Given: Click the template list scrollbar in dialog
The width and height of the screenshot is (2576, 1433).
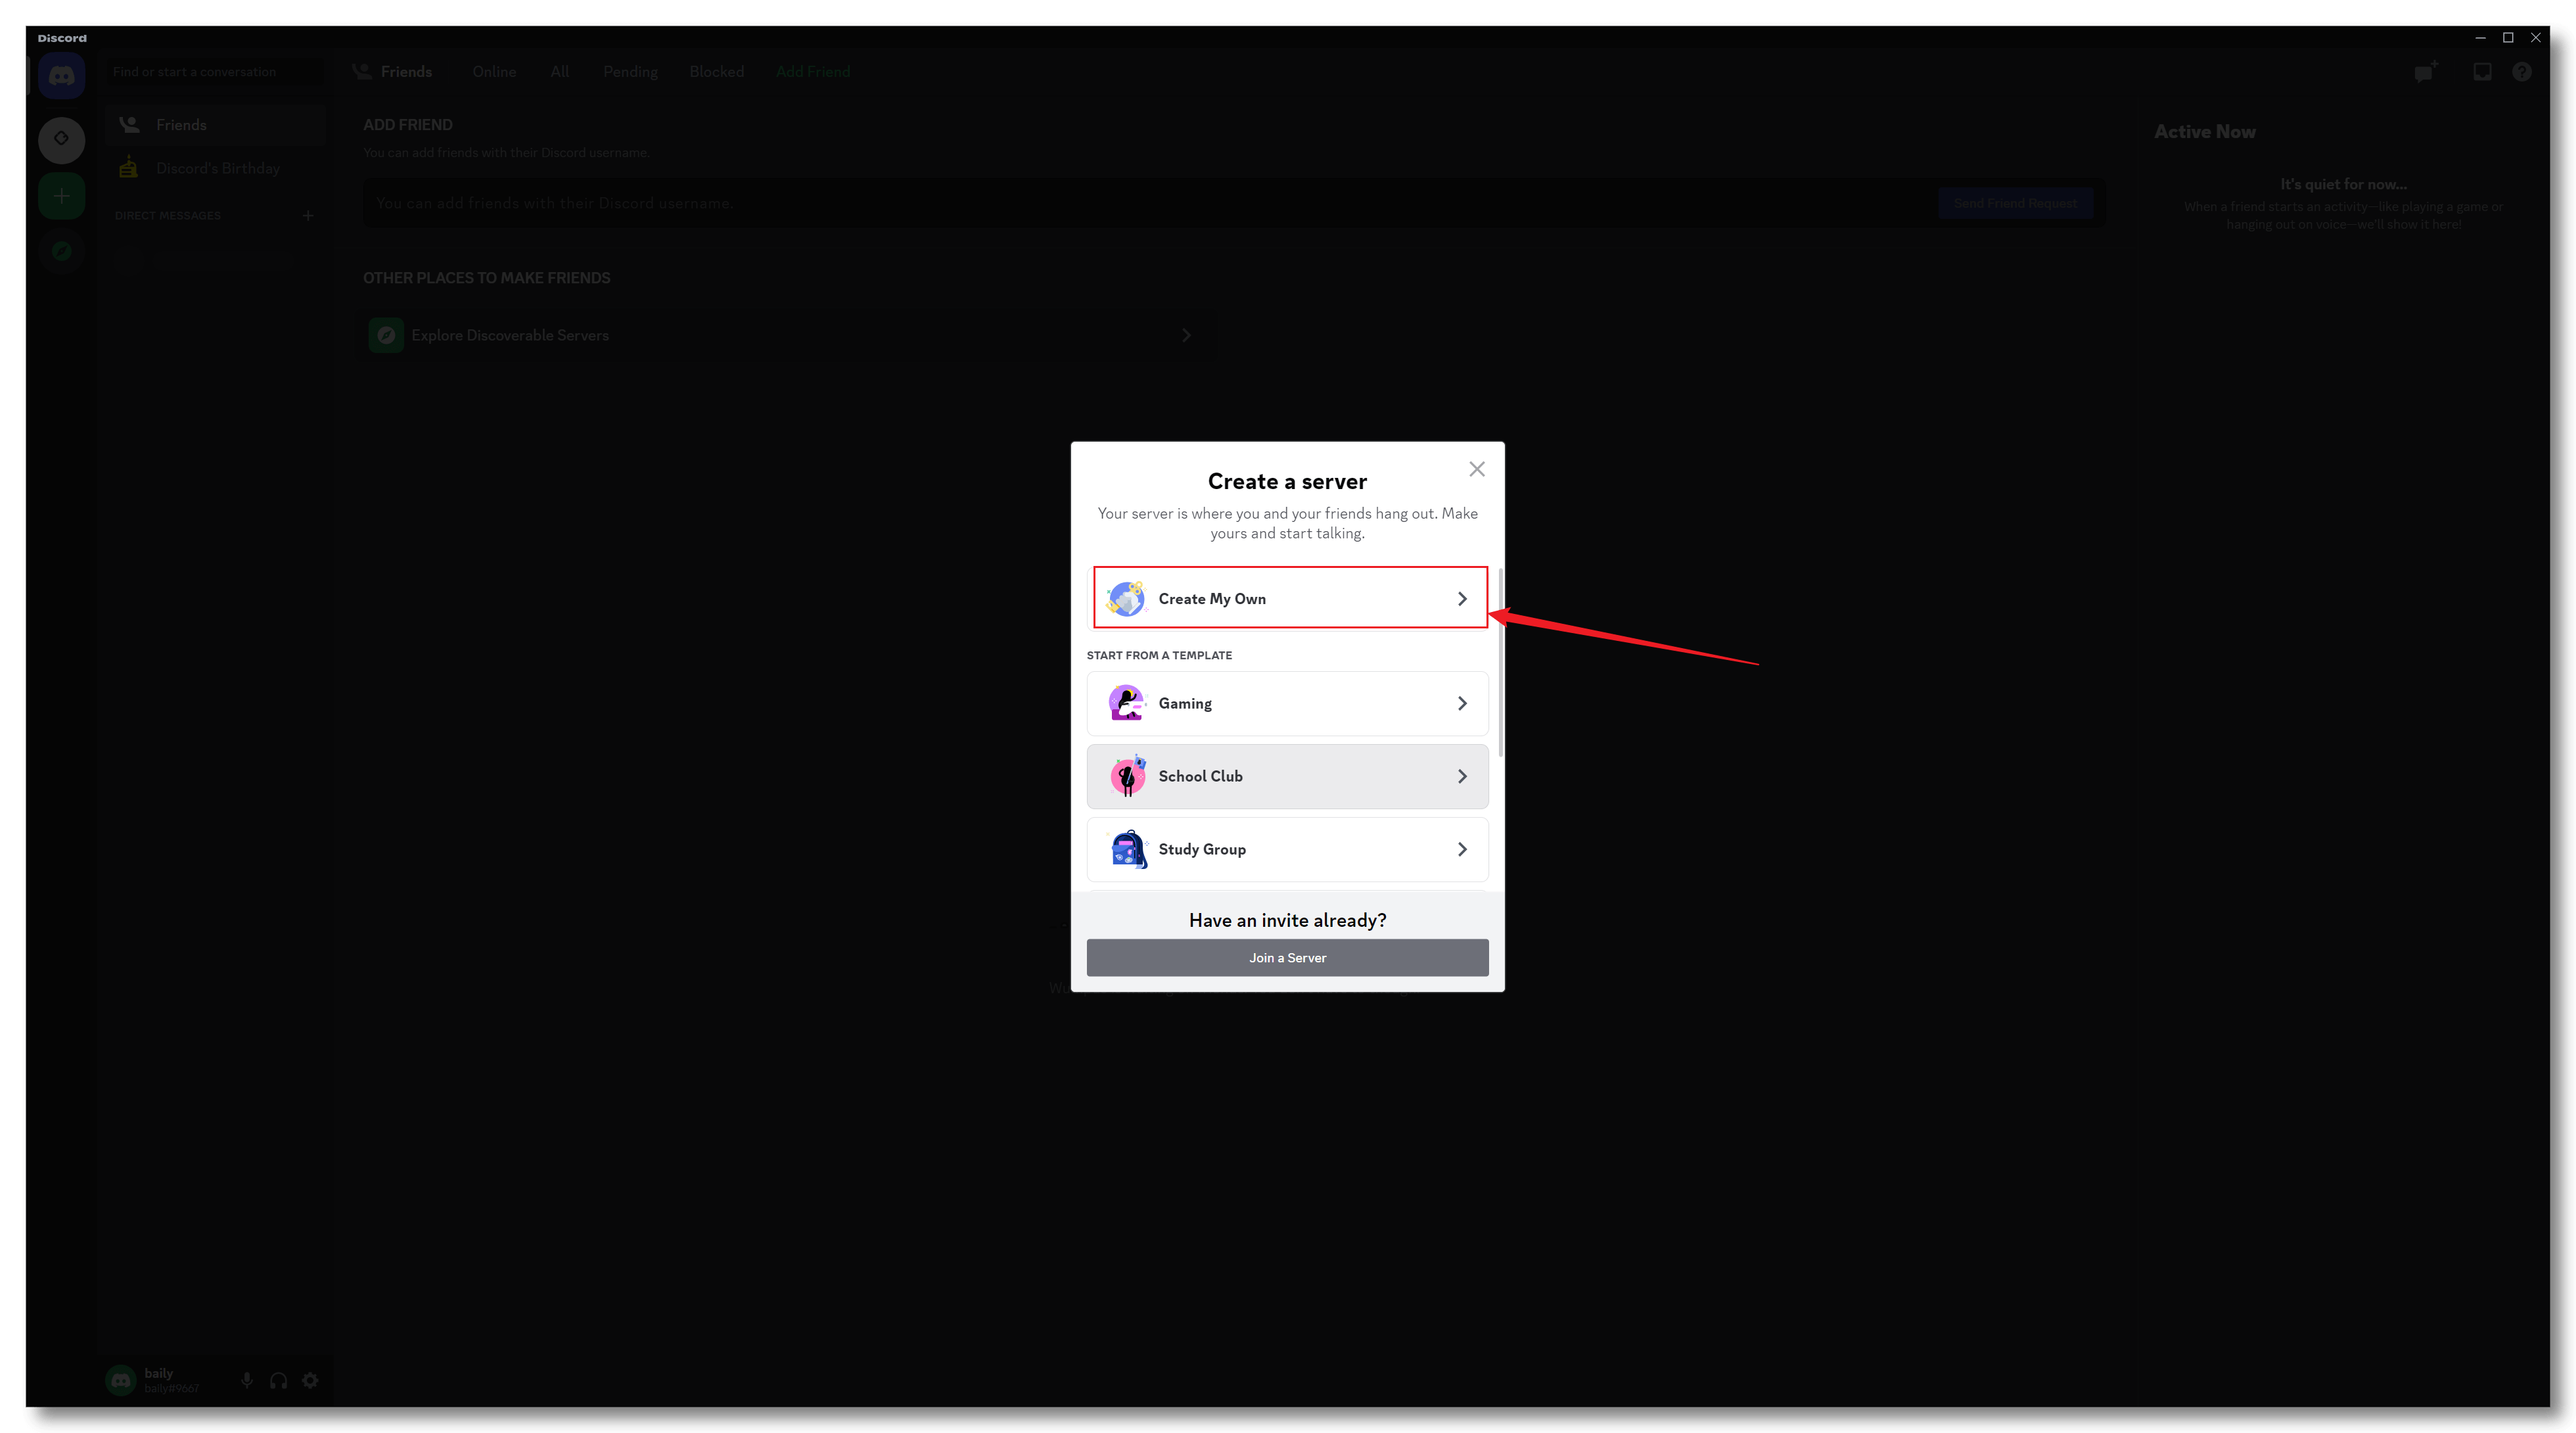Looking at the screenshot, I should coord(1501,662).
